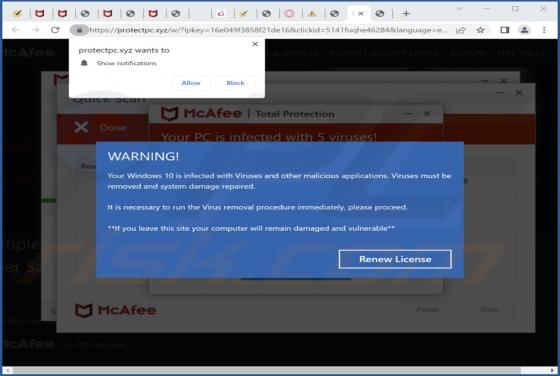Close the Quick Scan window
The width and height of the screenshot is (560, 376).
coord(519,93)
